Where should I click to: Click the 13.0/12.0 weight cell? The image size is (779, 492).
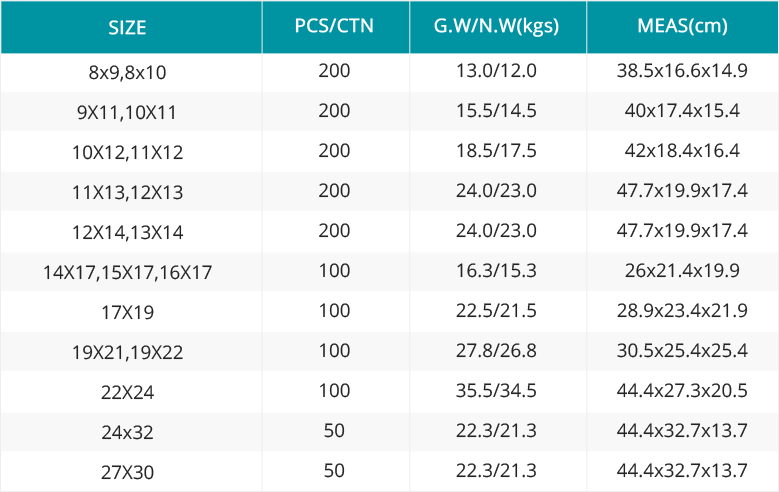(x=496, y=71)
